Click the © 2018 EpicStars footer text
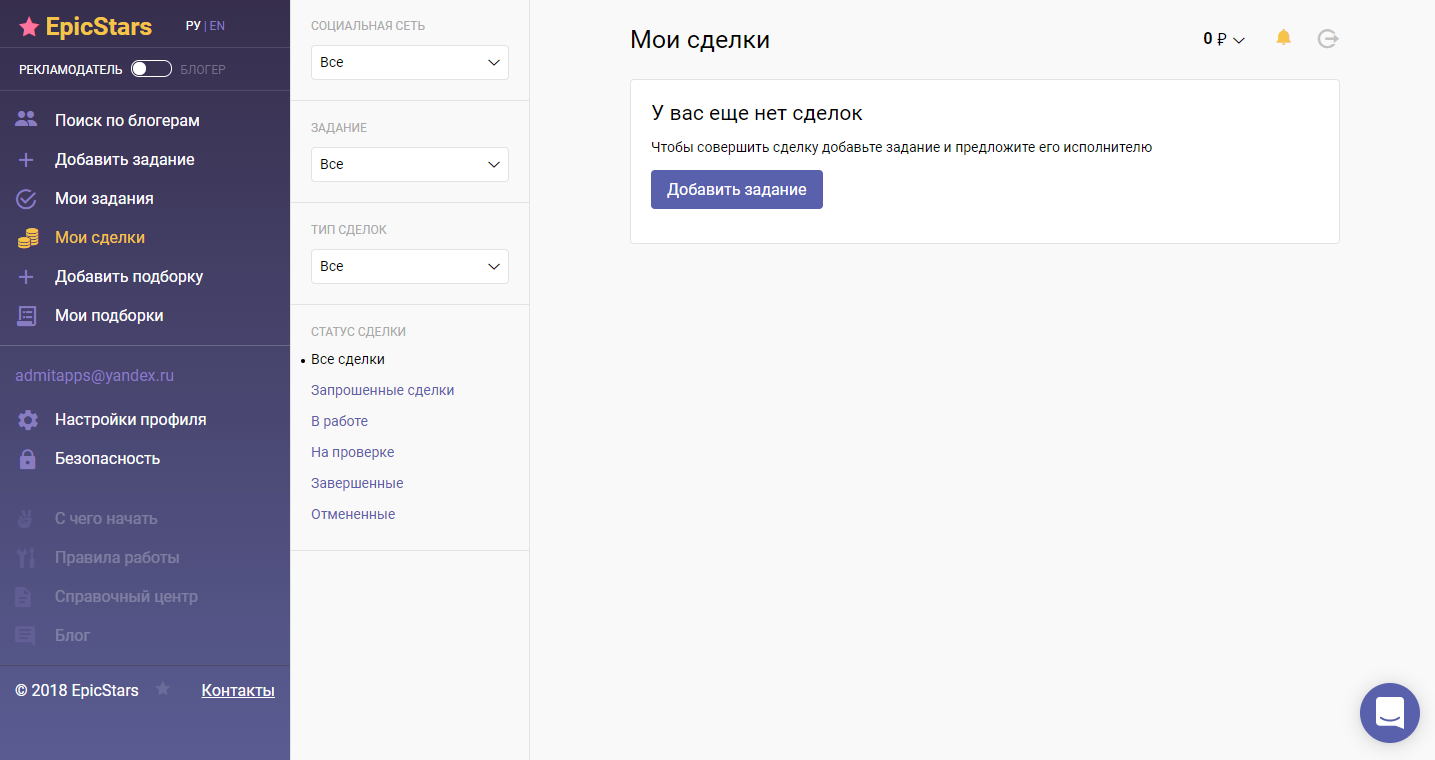The height and width of the screenshot is (760, 1435). tap(77, 690)
